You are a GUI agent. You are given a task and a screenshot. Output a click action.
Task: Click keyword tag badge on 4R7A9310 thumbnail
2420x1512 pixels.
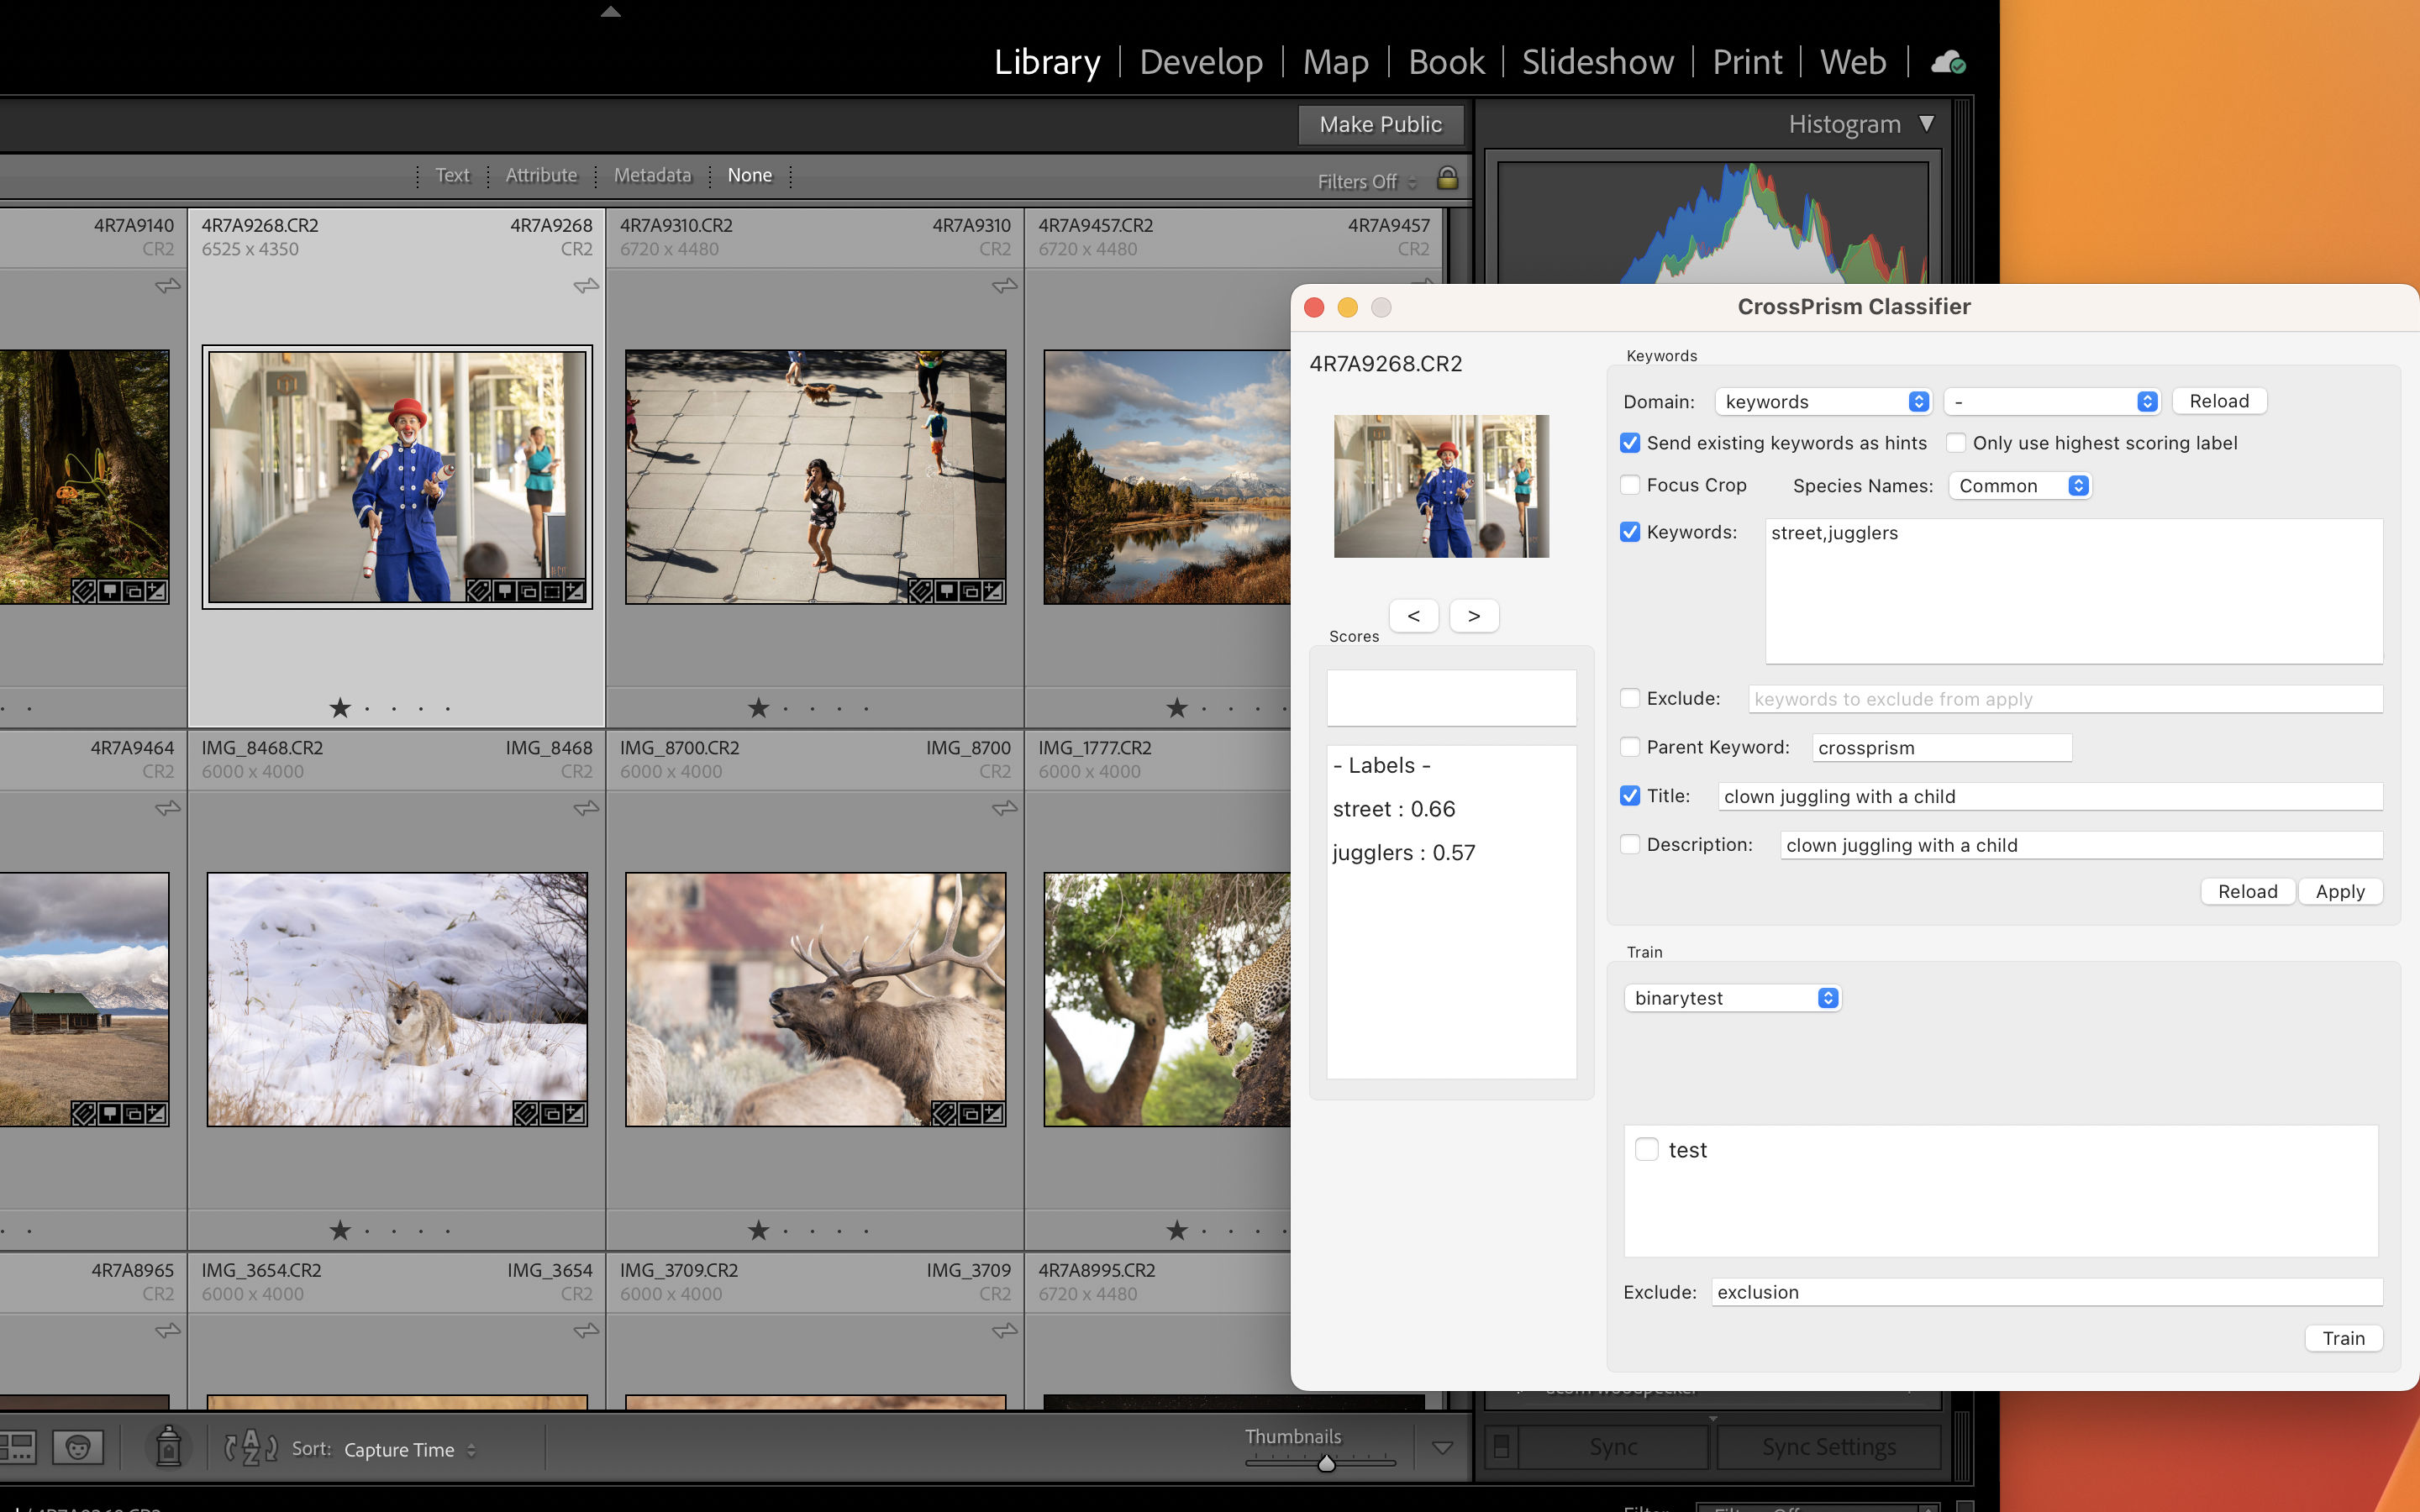(920, 591)
